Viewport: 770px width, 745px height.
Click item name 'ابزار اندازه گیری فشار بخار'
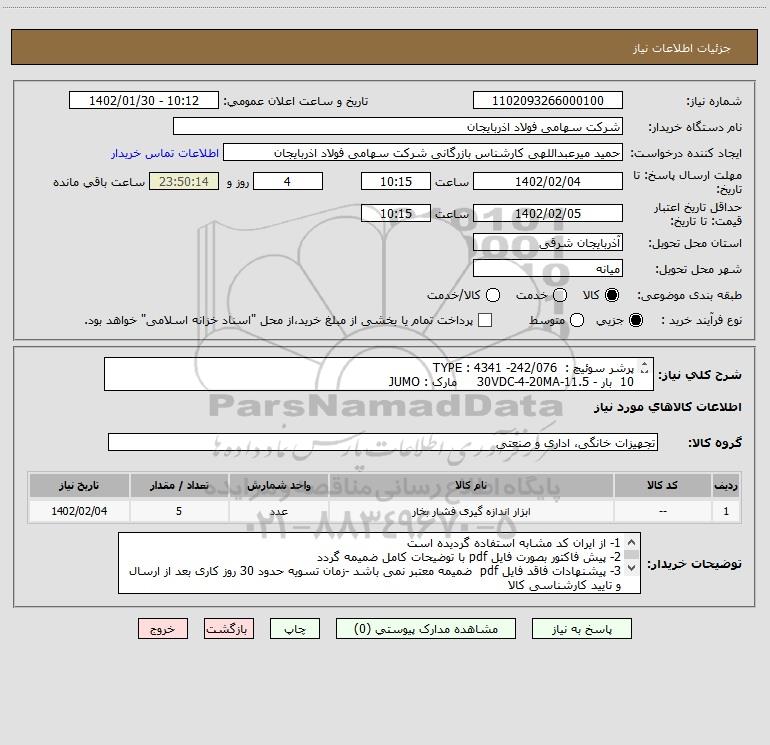coord(471,512)
